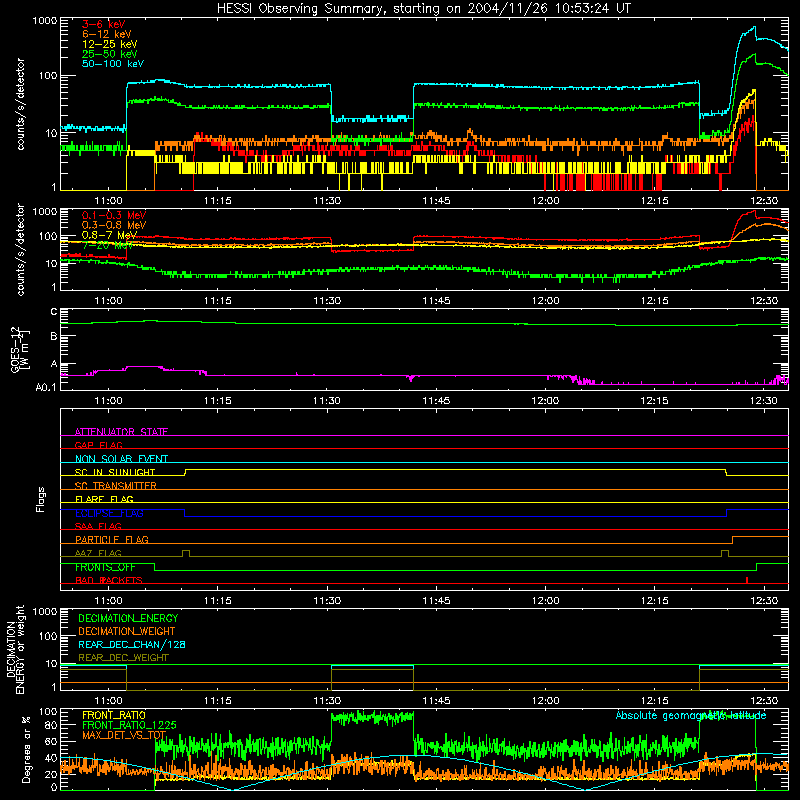The width and height of the screenshot is (800, 800).
Task: Select the NON_SOLAR_EVENT flag label
Action: (x=121, y=459)
